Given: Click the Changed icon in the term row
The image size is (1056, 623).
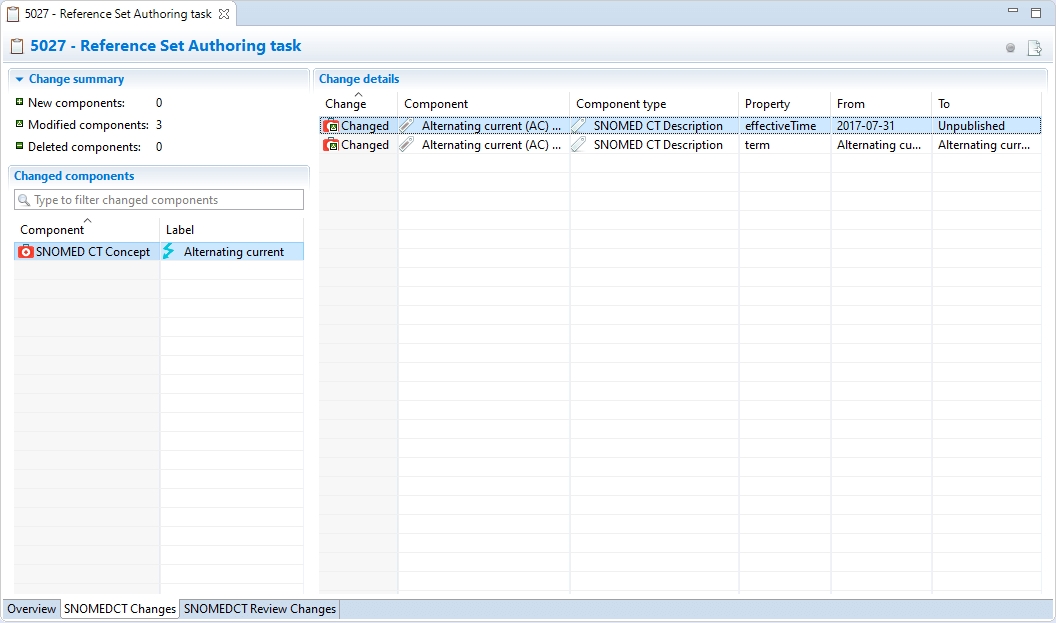Looking at the screenshot, I should (x=331, y=145).
